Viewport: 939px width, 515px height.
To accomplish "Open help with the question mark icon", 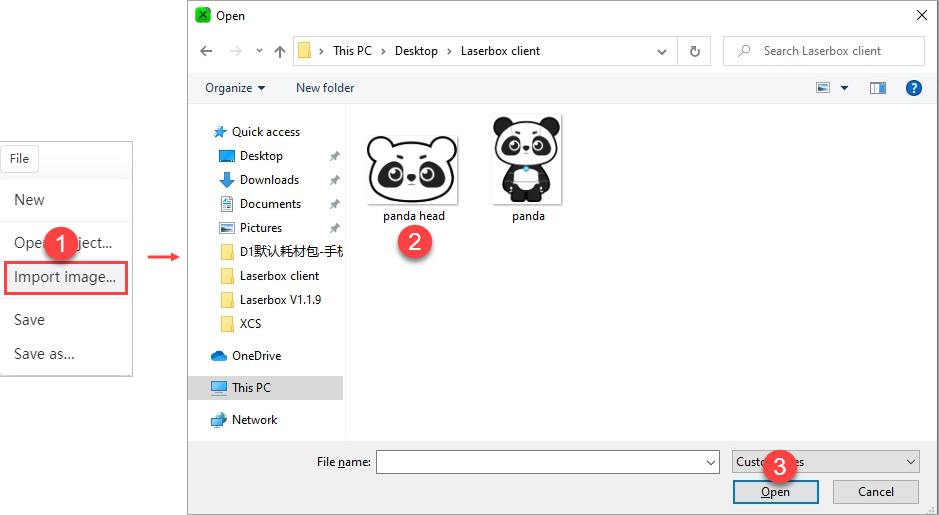I will pyautogui.click(x=914, y=88).
